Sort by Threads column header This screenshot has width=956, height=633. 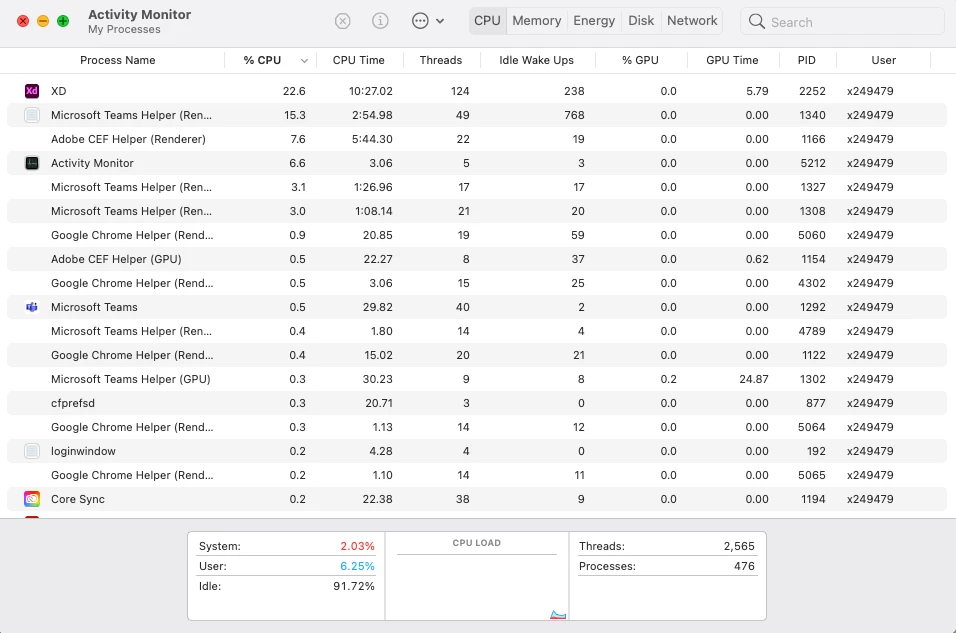point(441,60)
